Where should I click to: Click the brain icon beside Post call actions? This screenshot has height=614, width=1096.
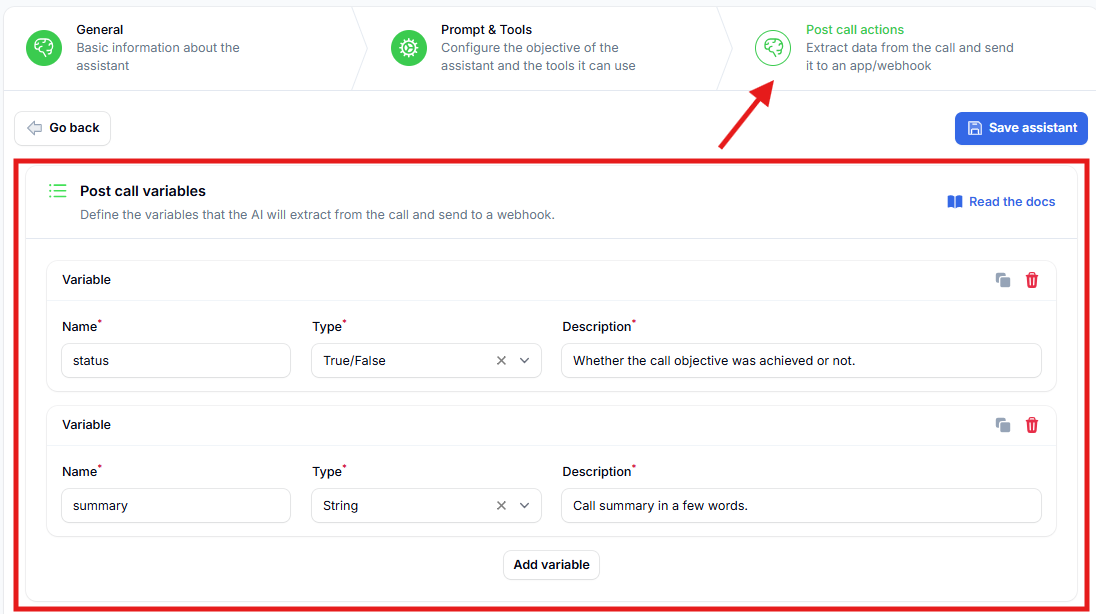772,47
